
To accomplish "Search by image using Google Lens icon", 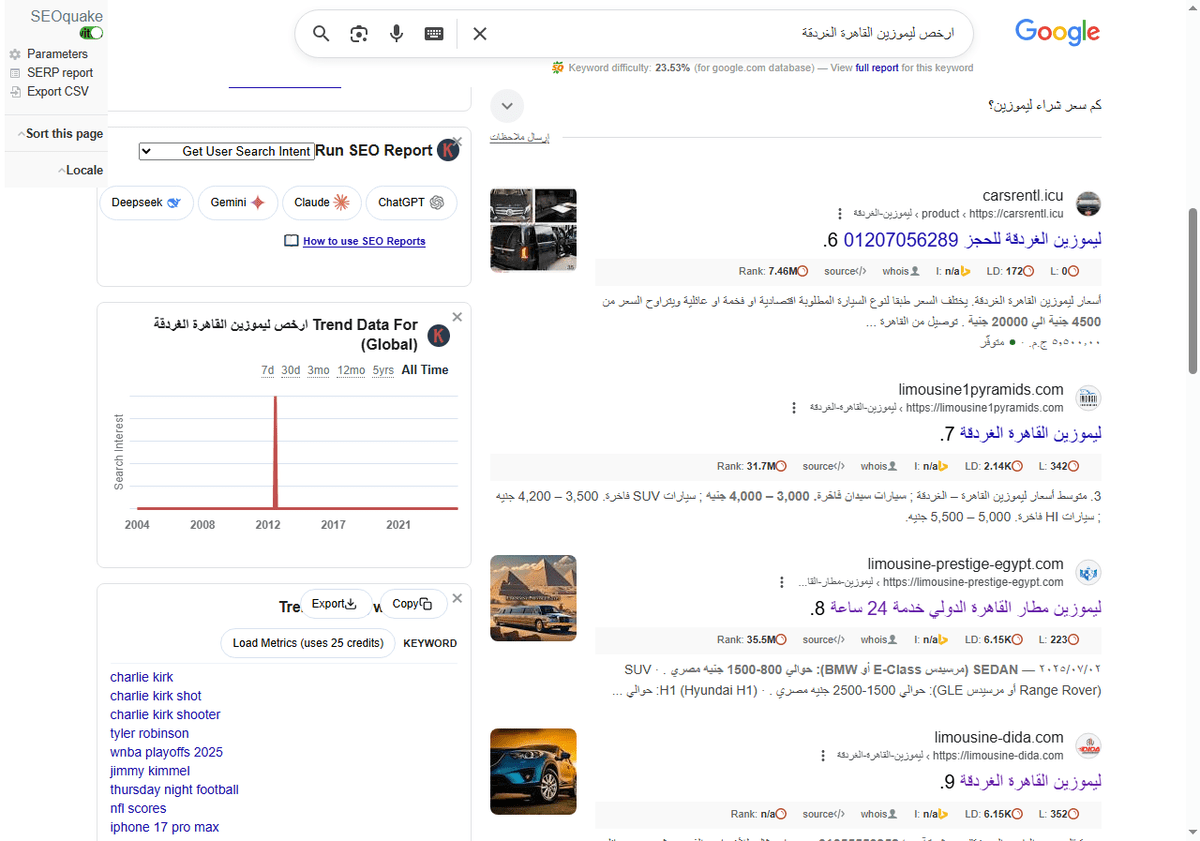I will [358, 33].
